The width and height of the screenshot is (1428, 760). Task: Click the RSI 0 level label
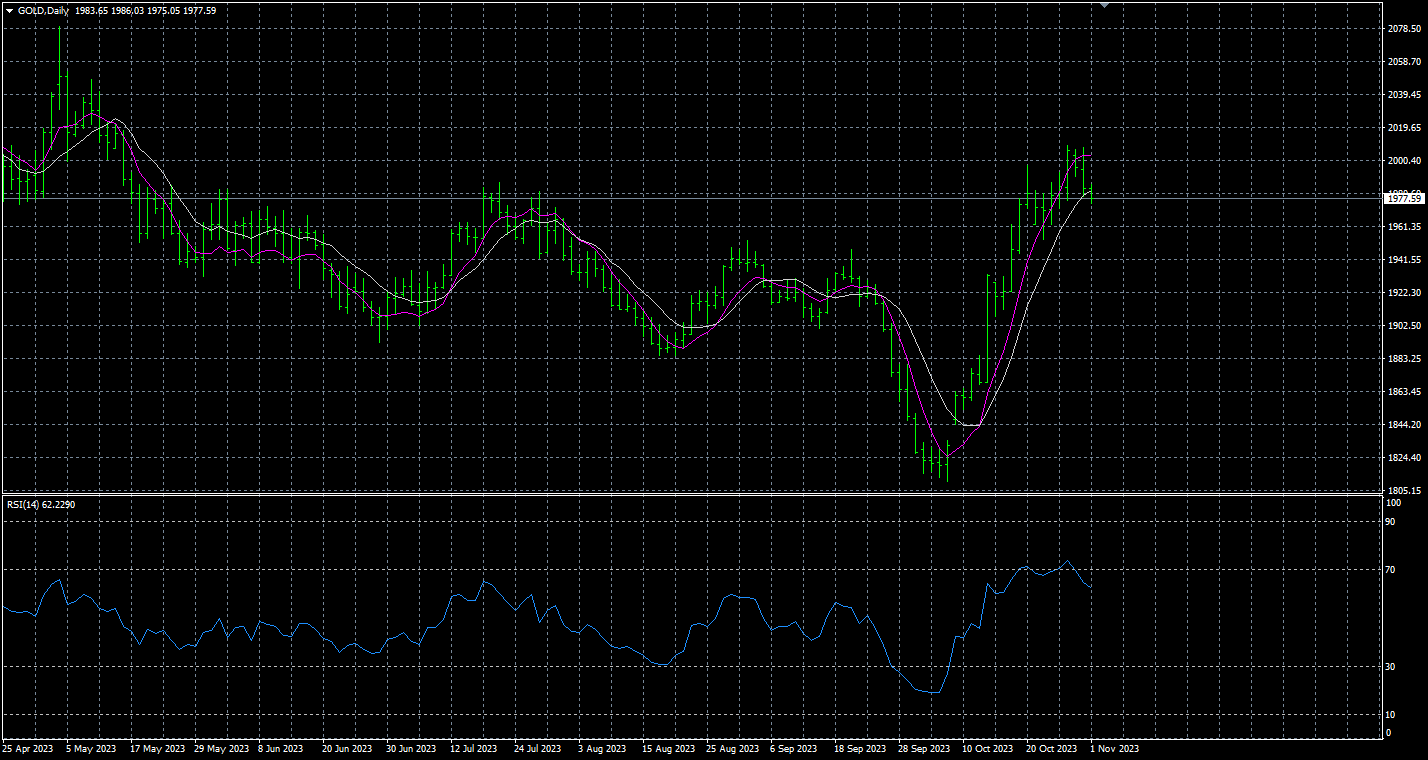click(1388, 733)
